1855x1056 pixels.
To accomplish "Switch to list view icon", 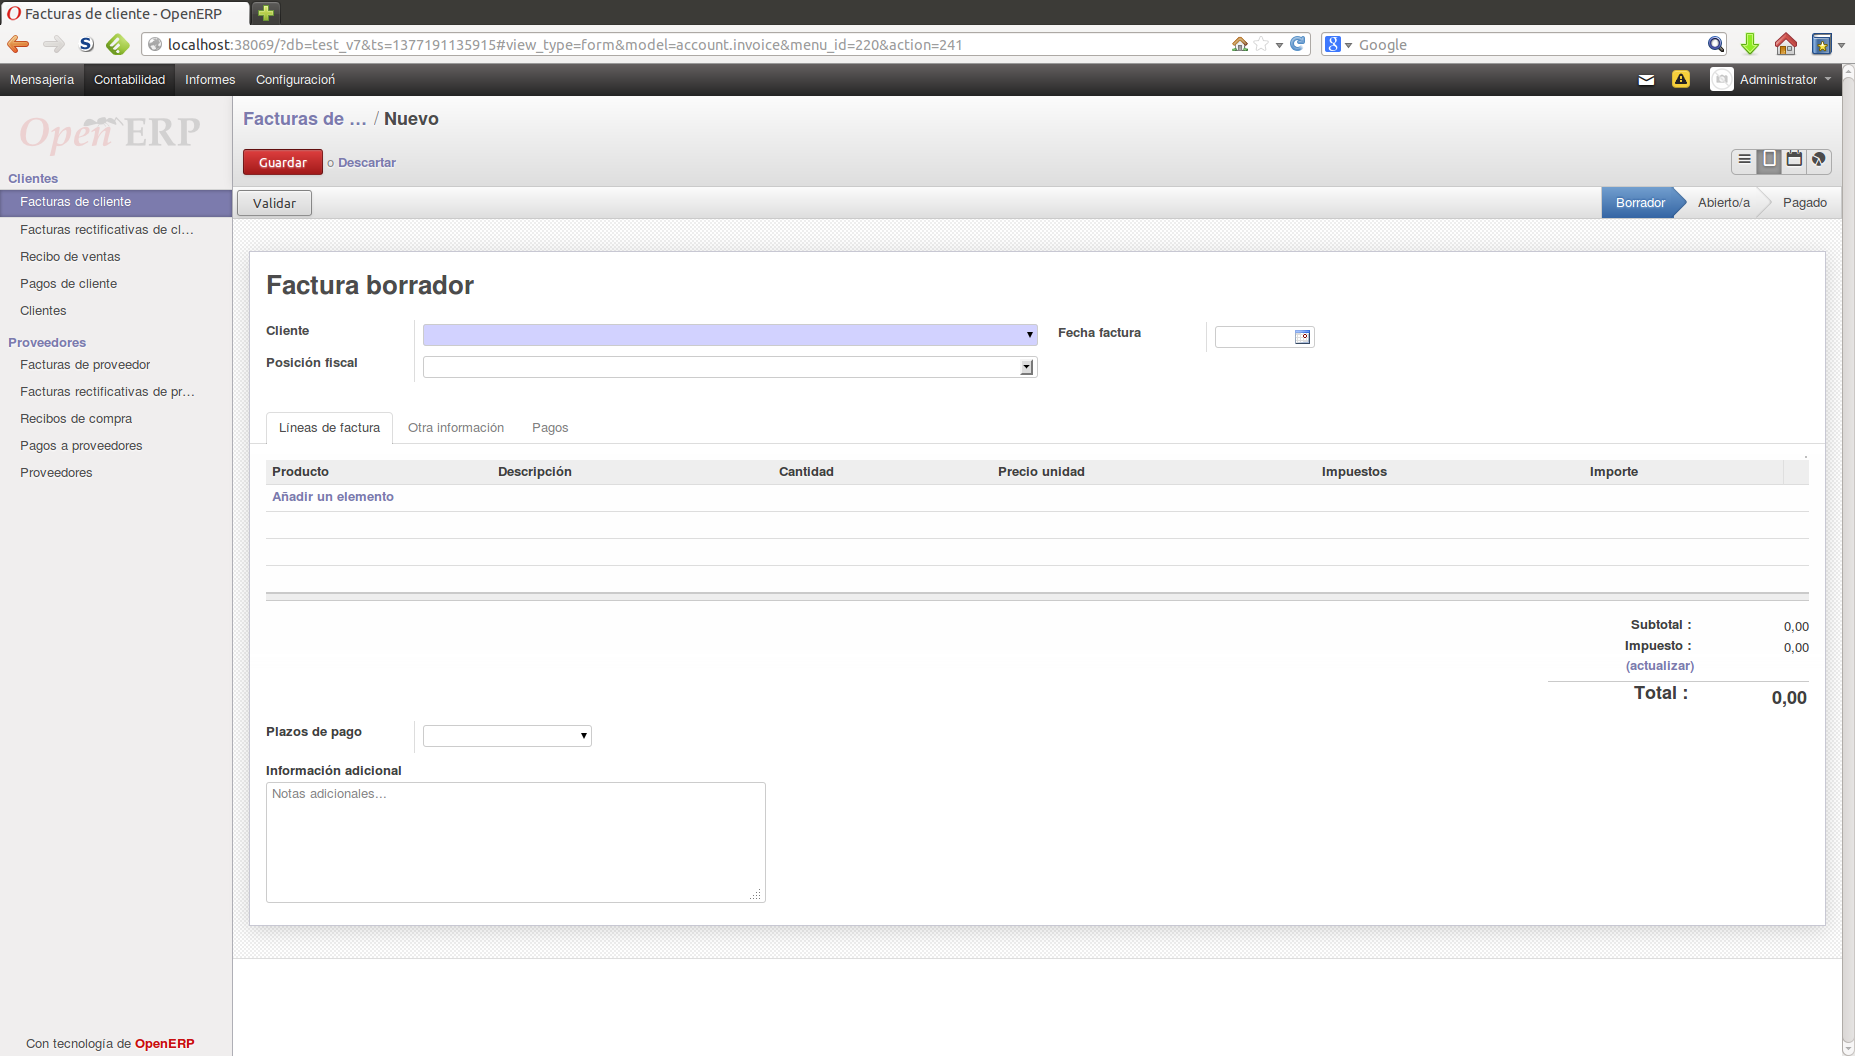I will point(1744,160).
